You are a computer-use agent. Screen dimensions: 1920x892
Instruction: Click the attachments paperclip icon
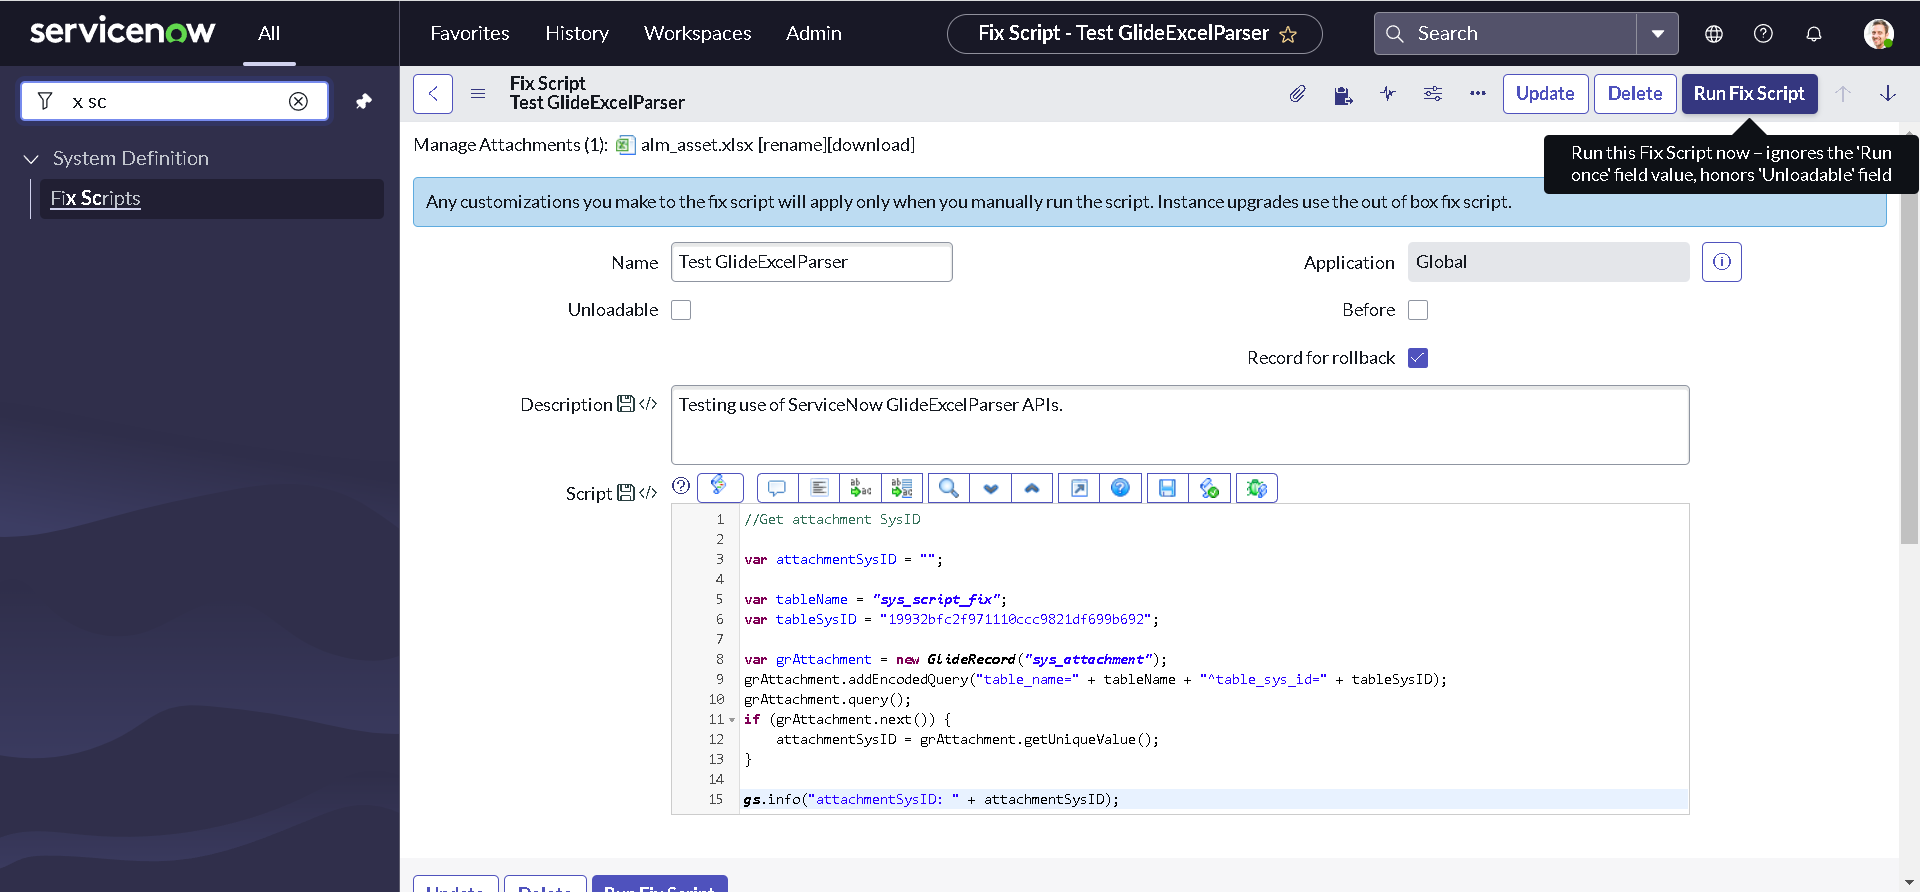point(1297,94)
